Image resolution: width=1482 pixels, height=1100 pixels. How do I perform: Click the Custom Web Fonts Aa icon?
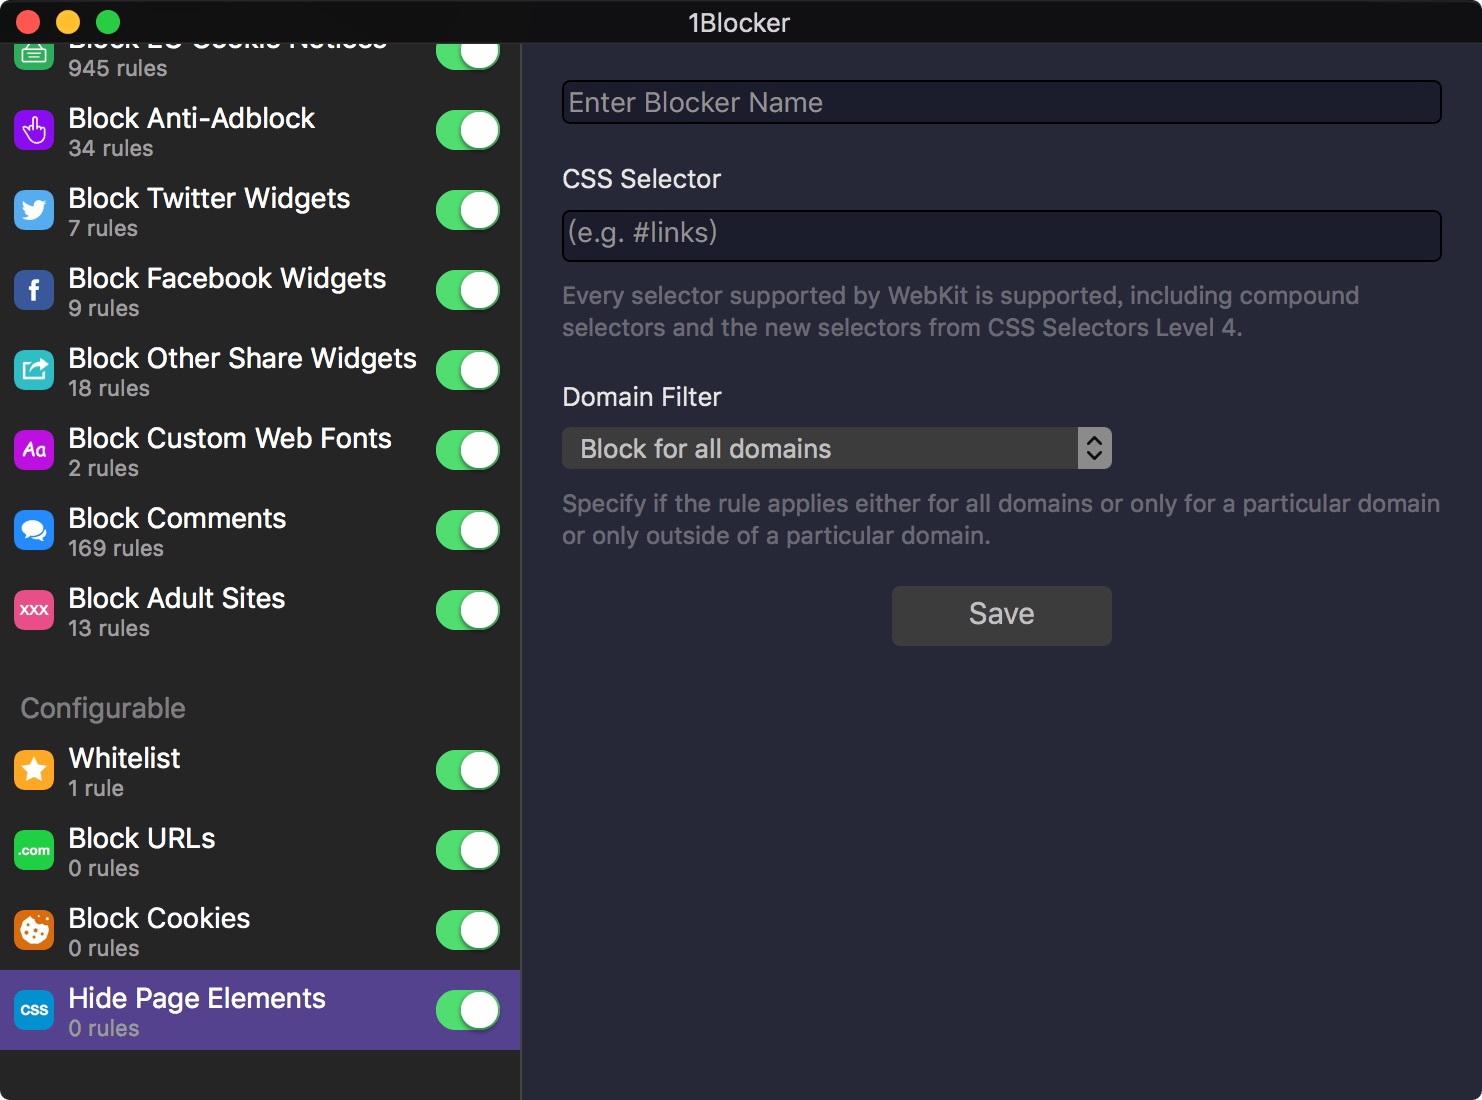coord(34,450)
